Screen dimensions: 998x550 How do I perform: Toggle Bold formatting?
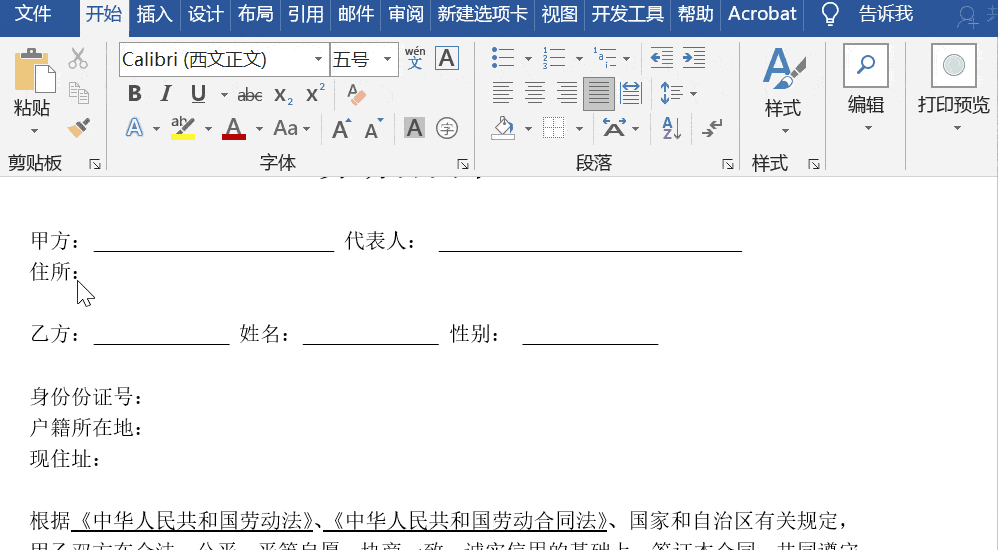pos(134,94)
